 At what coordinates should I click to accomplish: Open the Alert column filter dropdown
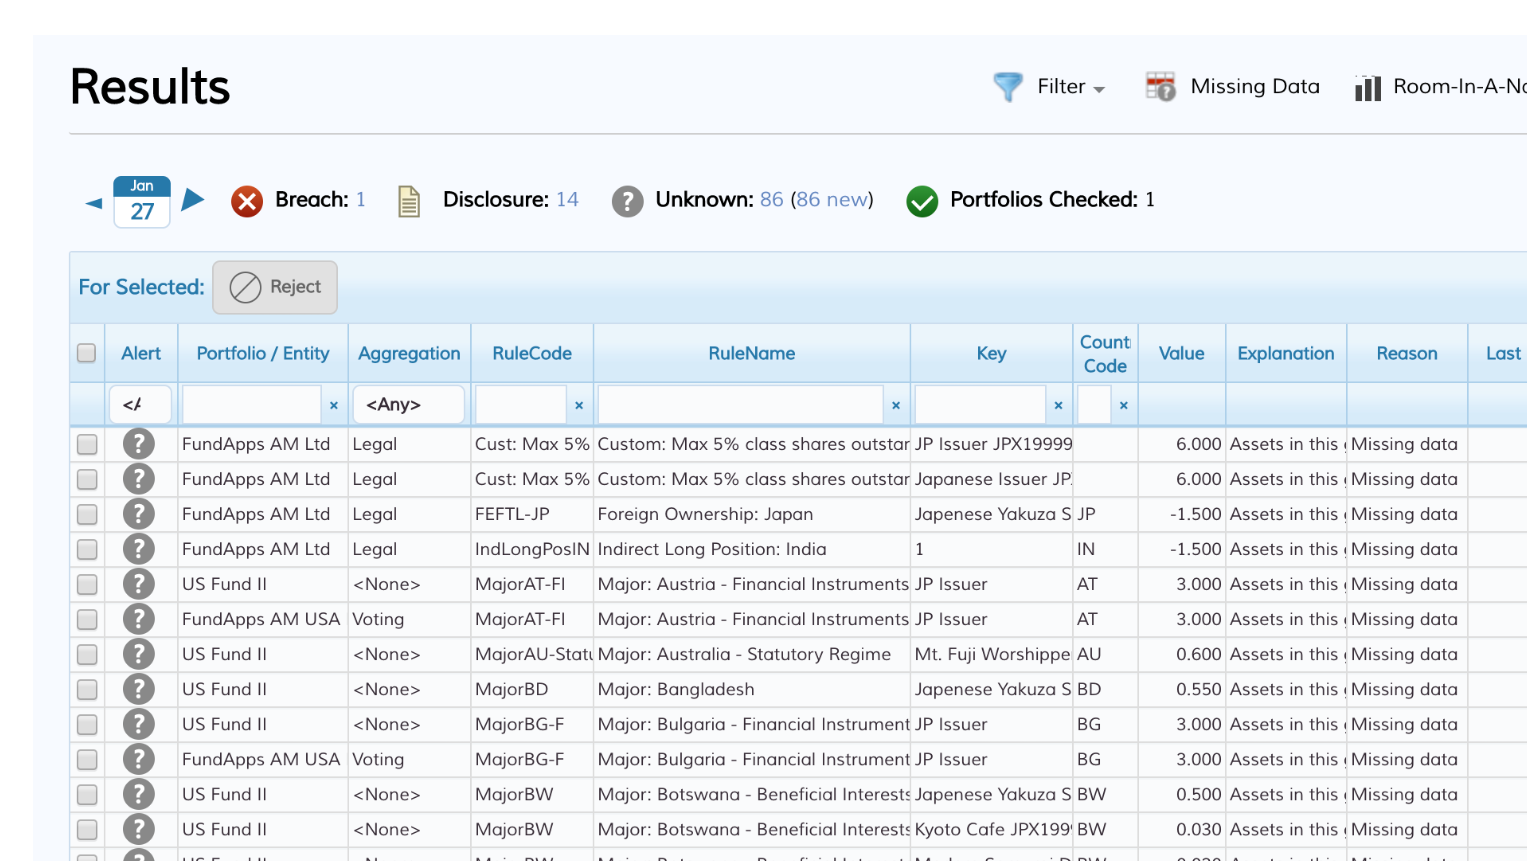click(140, 405)
